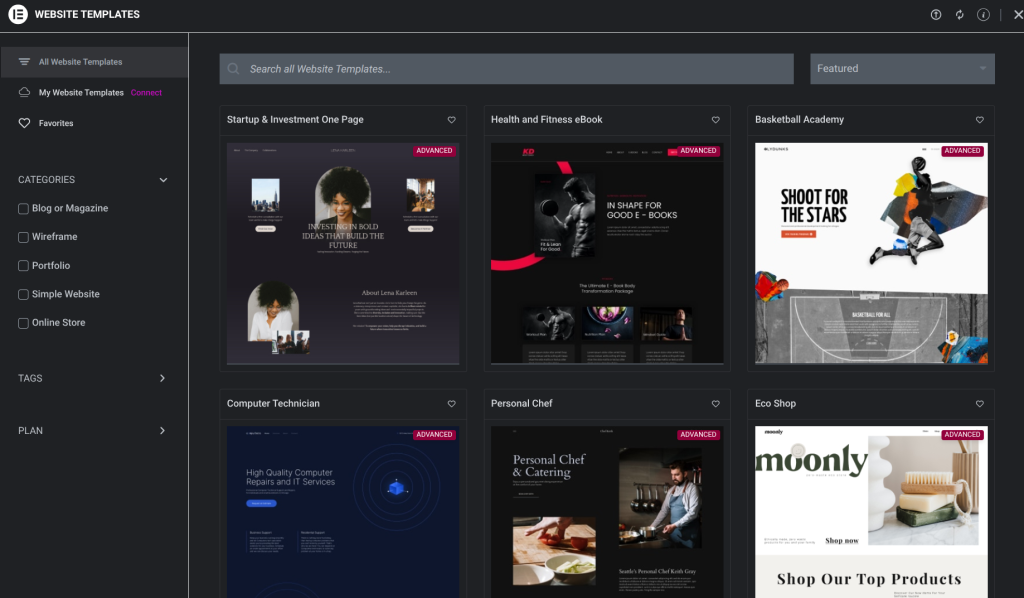
Task: Open the Startup & Investment template thumbnail
Action: point(343,253)
